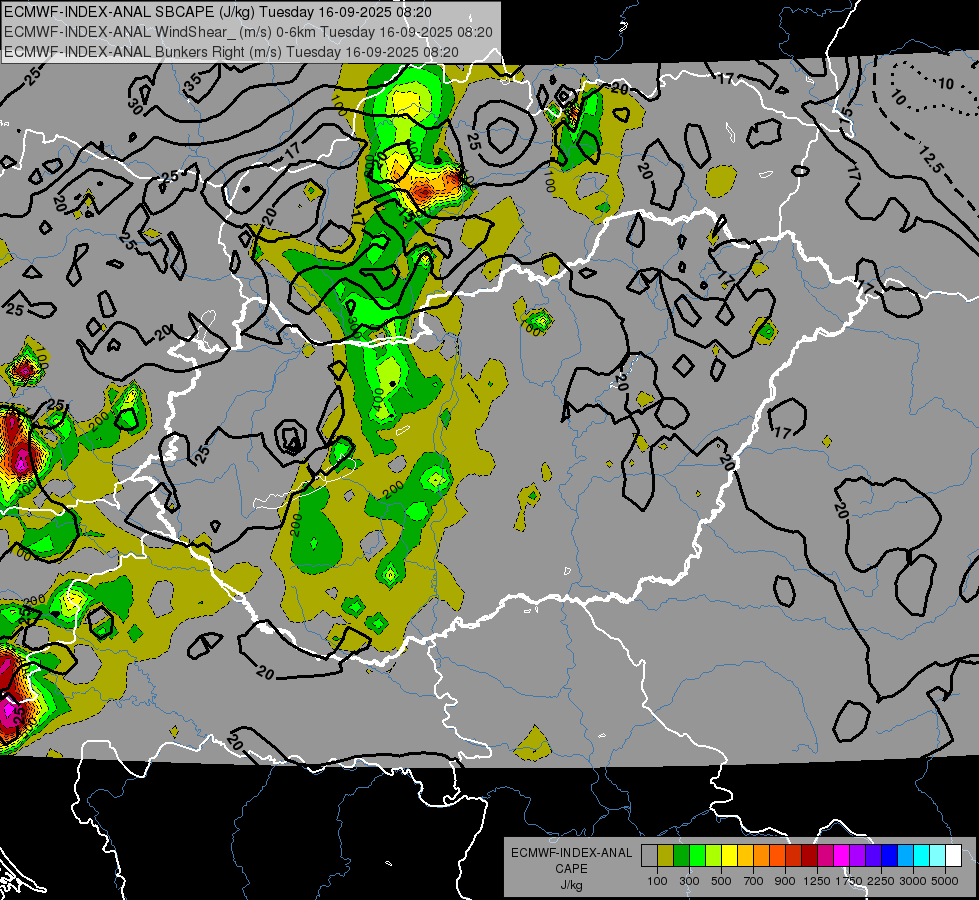Click the 30 contour label near top left
This screenshot has height=900, width=979.
pyautogui.click(x=135, y=107)
